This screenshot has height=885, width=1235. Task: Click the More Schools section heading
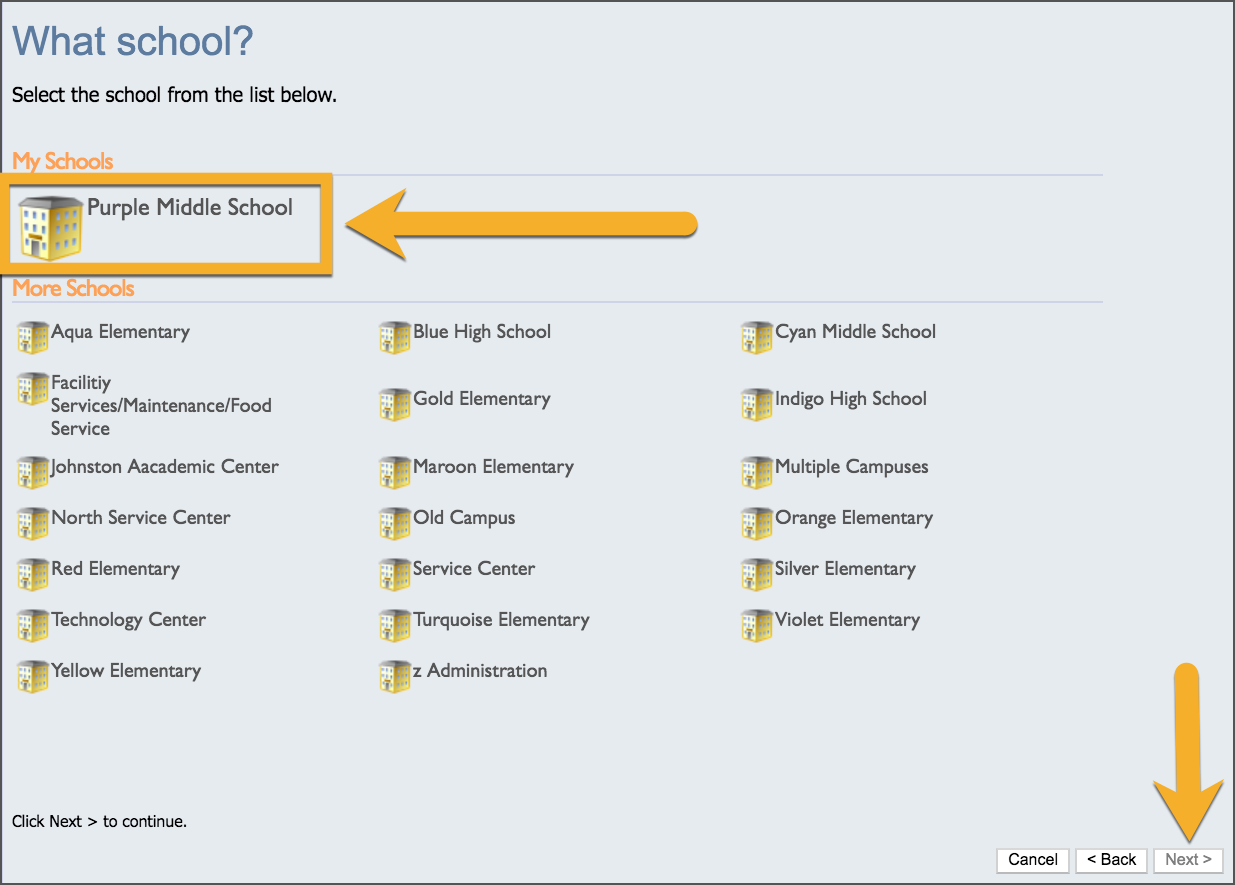[73, 289]
